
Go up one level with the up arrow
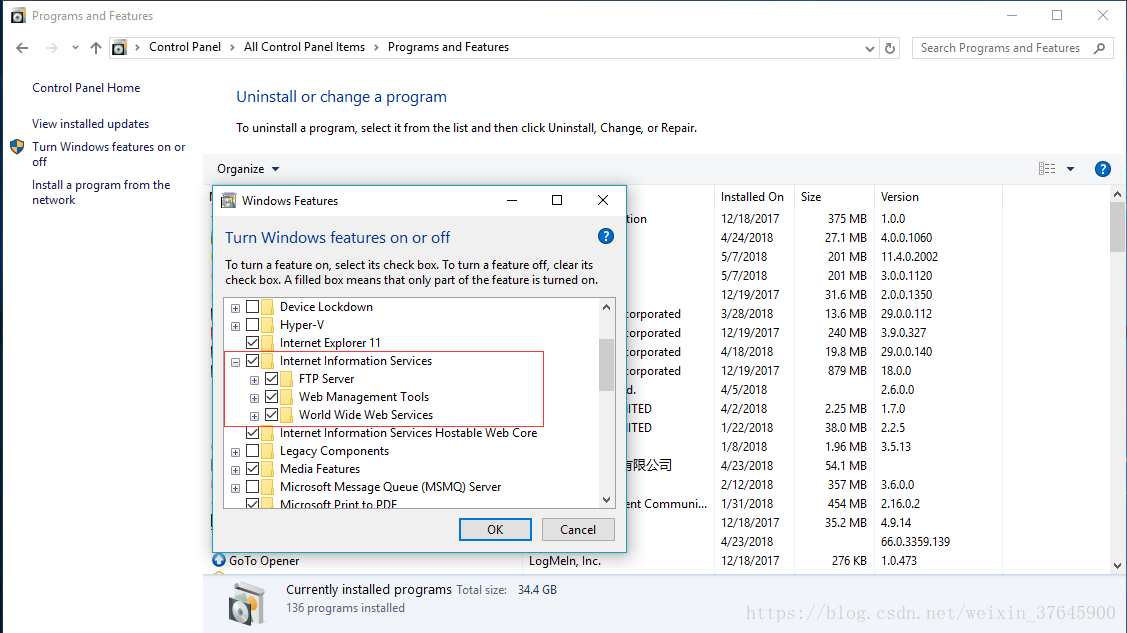tap(96, 48)
